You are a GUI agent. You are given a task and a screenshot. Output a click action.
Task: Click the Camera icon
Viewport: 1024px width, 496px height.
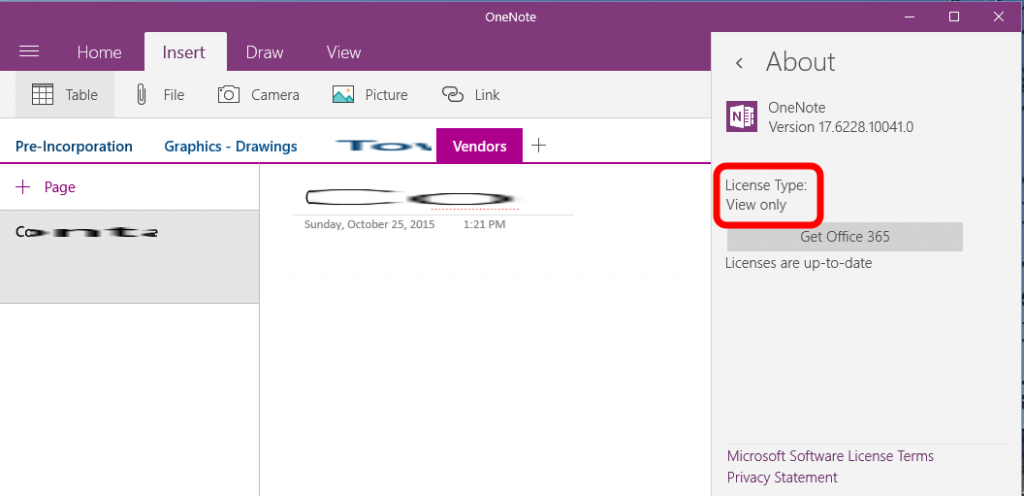pyautogui.click(x=229, y=95)
